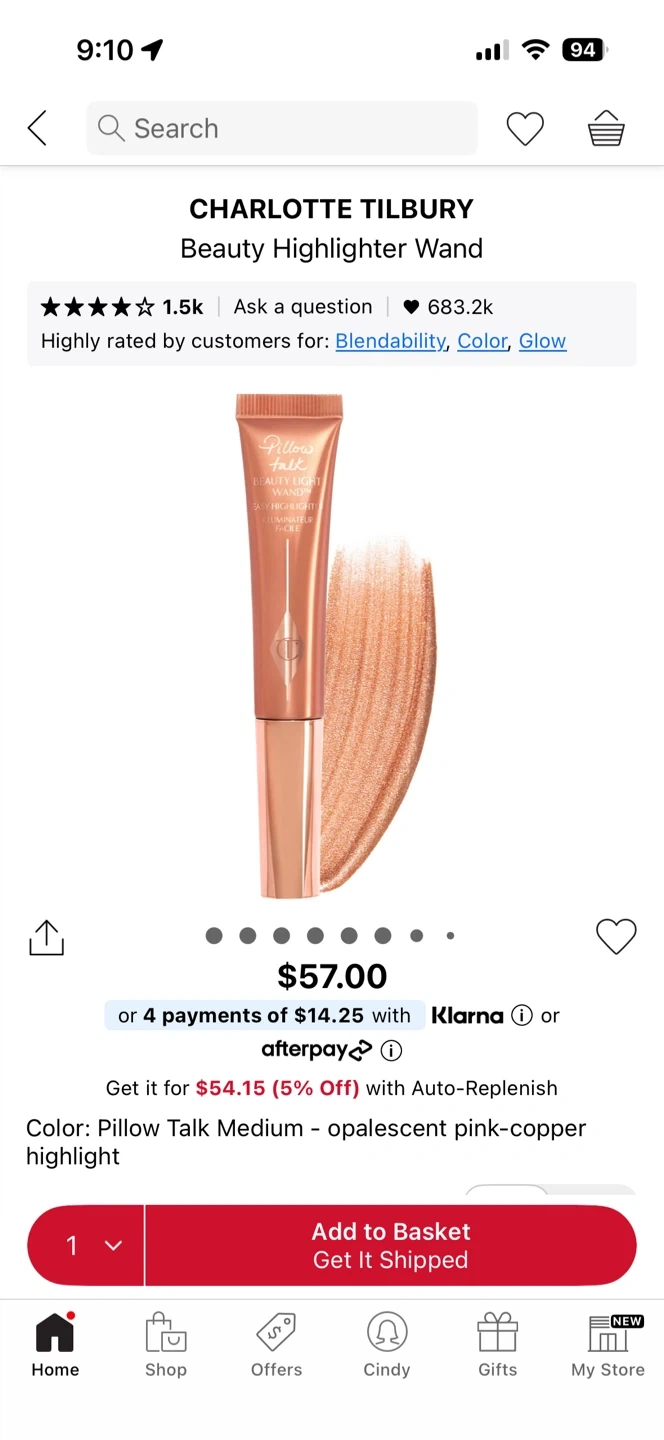Switch to the Shop tab
The width and height of the screenshot is (664, 1440).
click(x=166, y=1345)
